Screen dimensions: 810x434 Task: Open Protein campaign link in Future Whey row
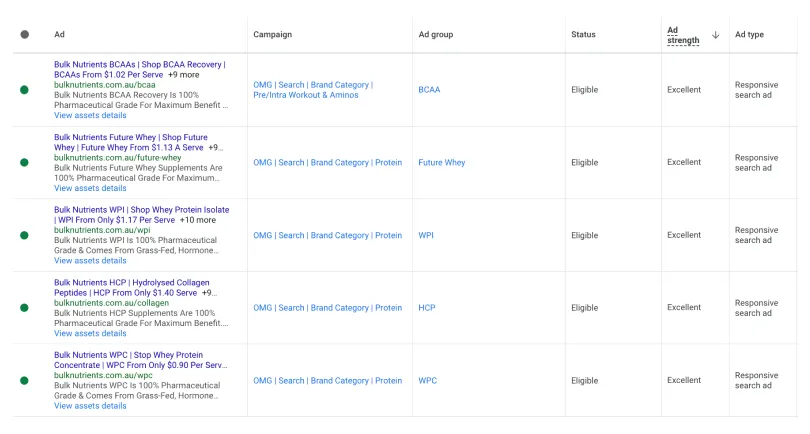tap(328, 163)
